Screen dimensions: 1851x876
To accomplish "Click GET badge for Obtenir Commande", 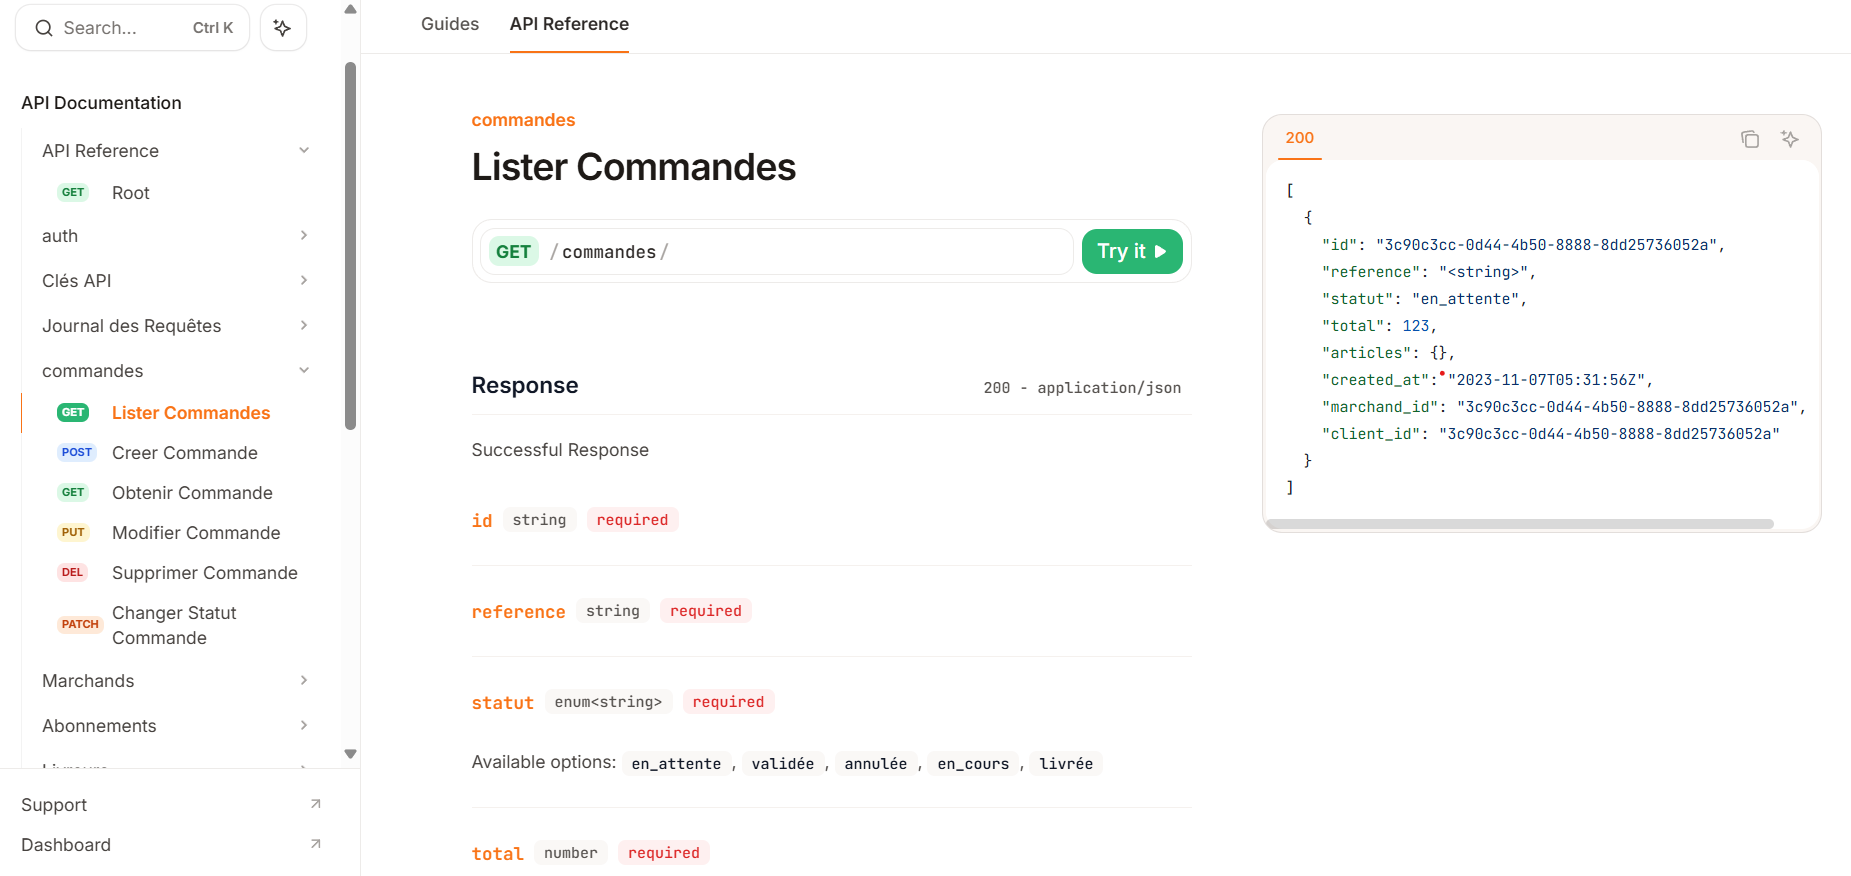I will [x=73, y=492].
